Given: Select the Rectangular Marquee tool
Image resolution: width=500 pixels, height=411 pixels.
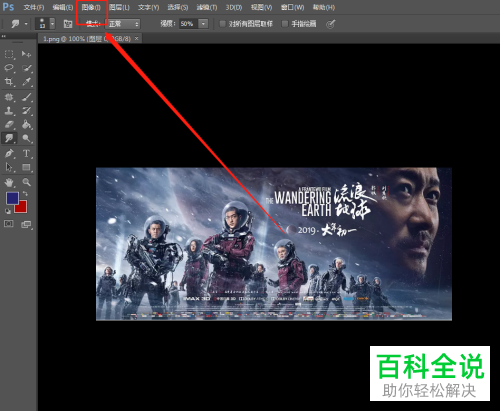Looking at the screenshot, I should (x=9, y=54).
